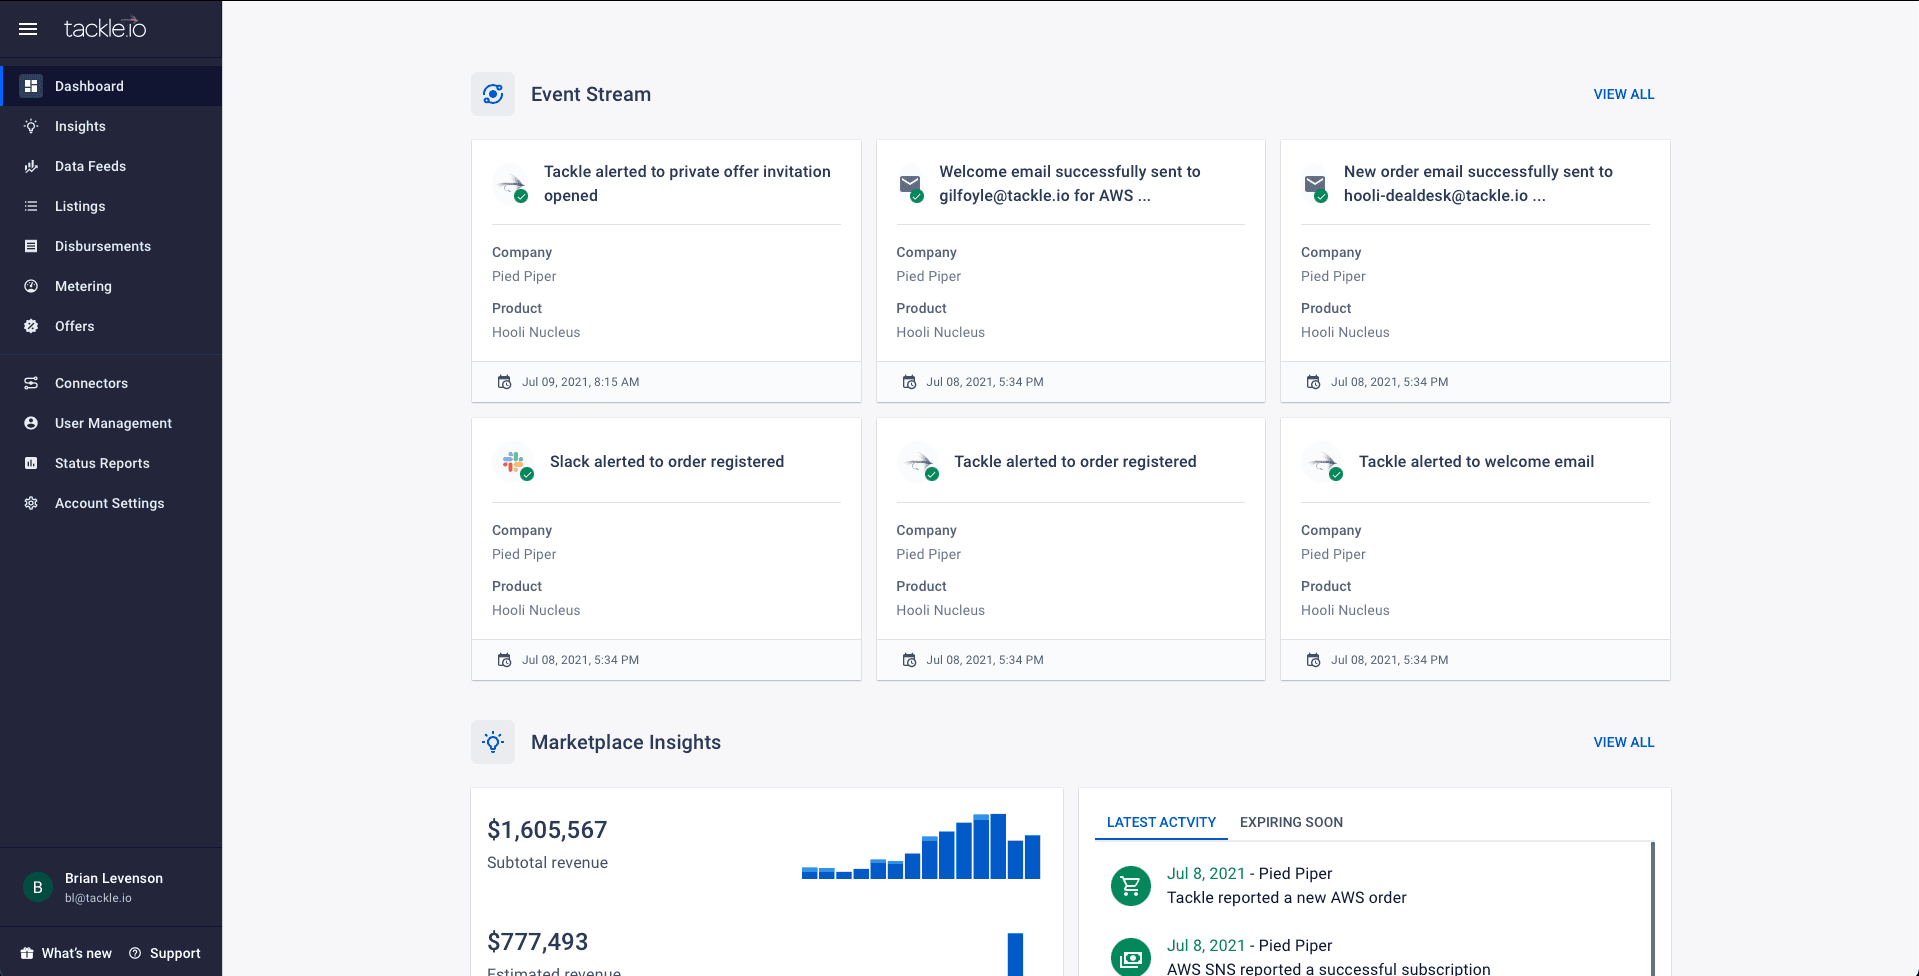Click the Slack alert icon on event card
Image resolution: width=1919 pixels, height=976 pixels.
[514, 463]
